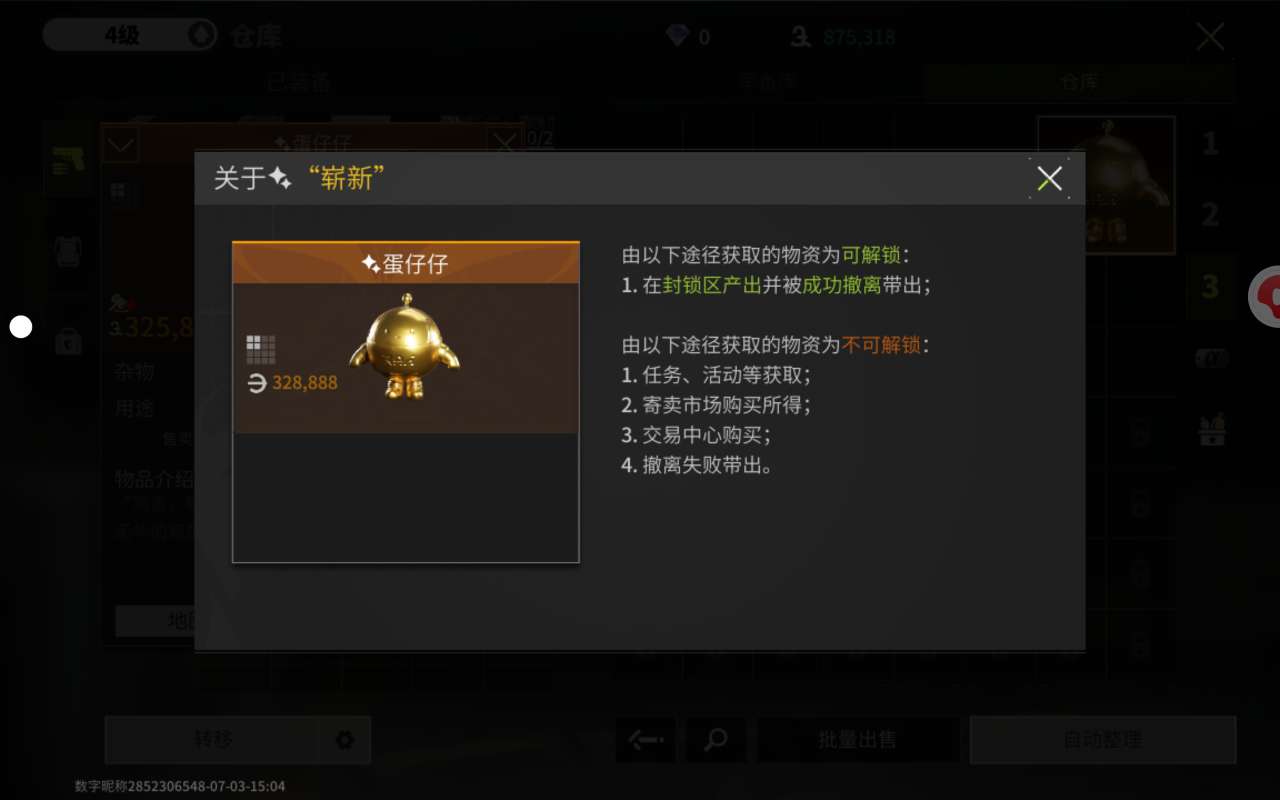1280x800 pixels.
Task: Collapse the item detail panel chevron
Action: (x=121, y=146)
